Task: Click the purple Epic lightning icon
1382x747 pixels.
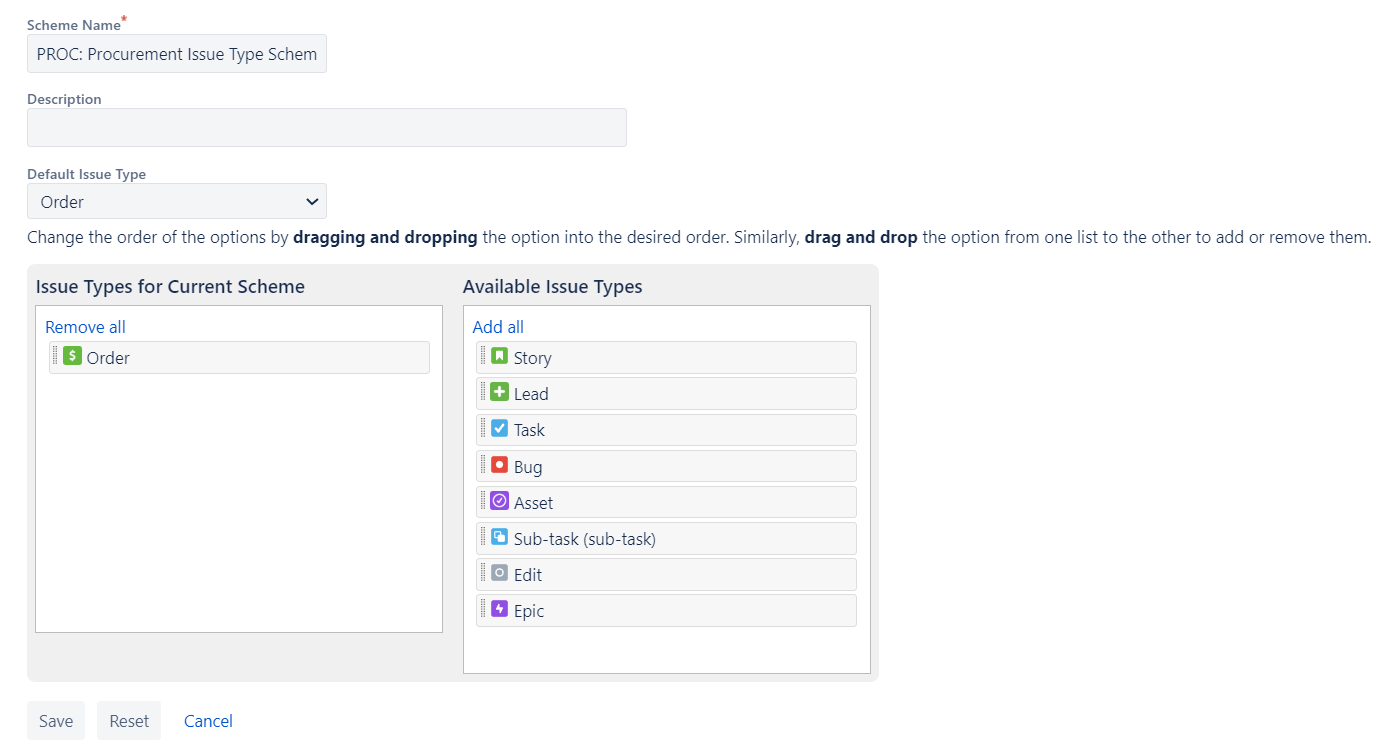Action: tap(499, 608)
